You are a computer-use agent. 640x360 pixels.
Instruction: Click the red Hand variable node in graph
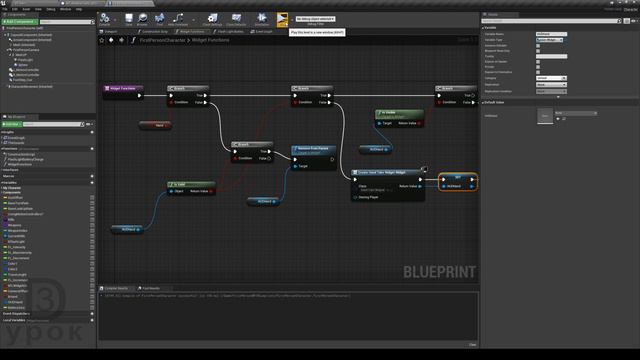pos(156,125)
